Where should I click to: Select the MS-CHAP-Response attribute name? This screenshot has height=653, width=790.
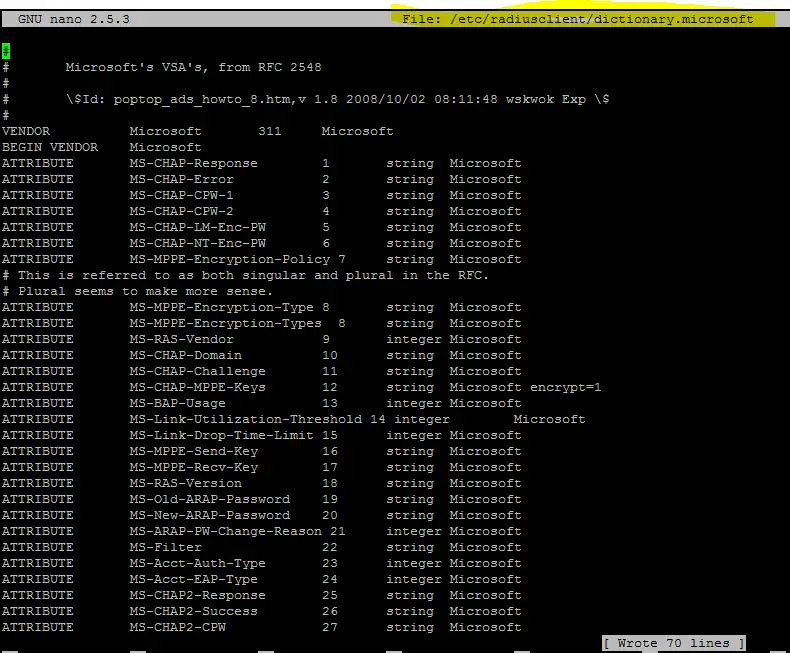pyautogui.click(x=193, y=163)
